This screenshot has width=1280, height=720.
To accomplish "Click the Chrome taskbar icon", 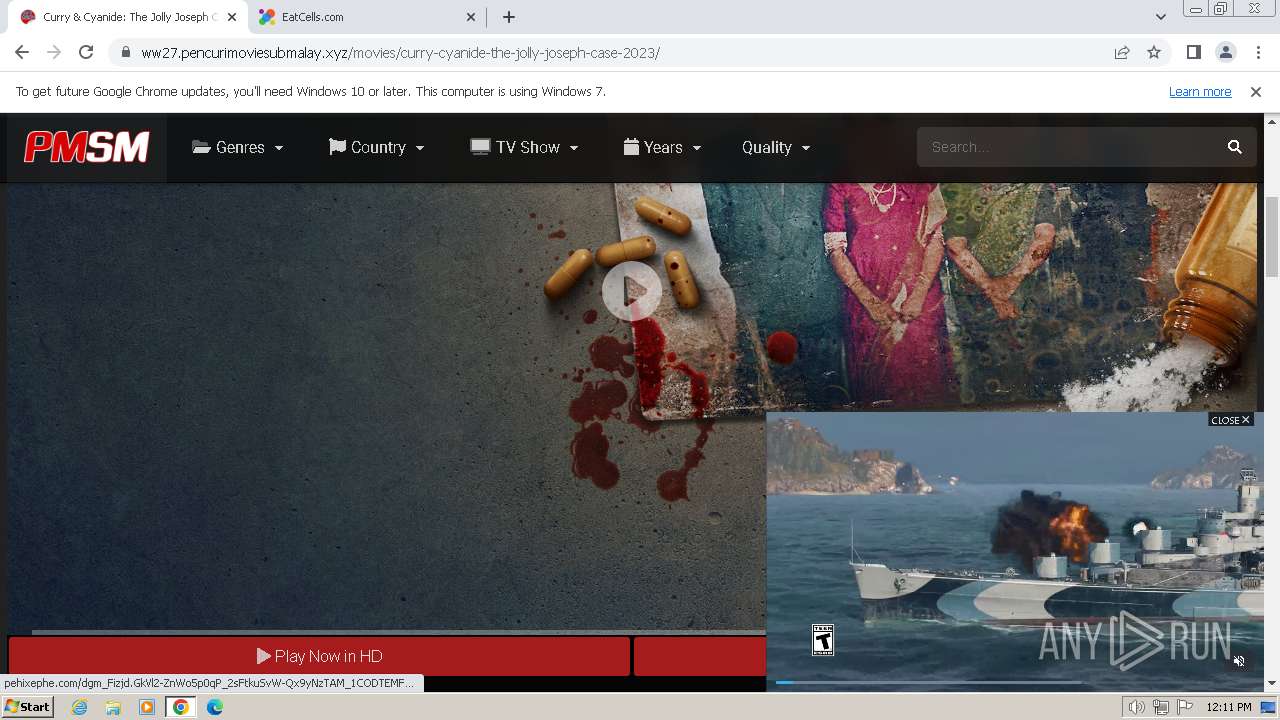I will tap(180, 707).
